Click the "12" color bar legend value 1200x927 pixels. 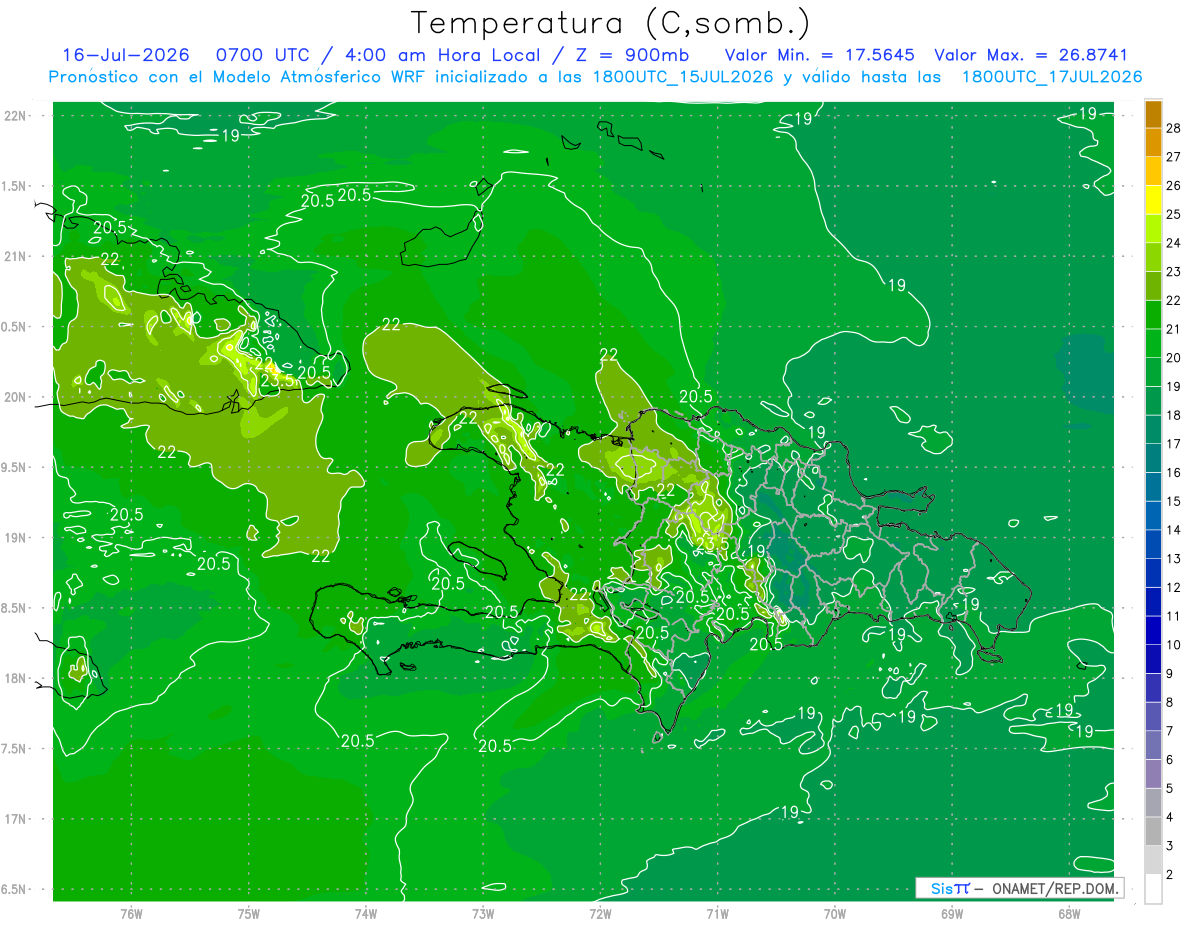tap(1174, 587)
